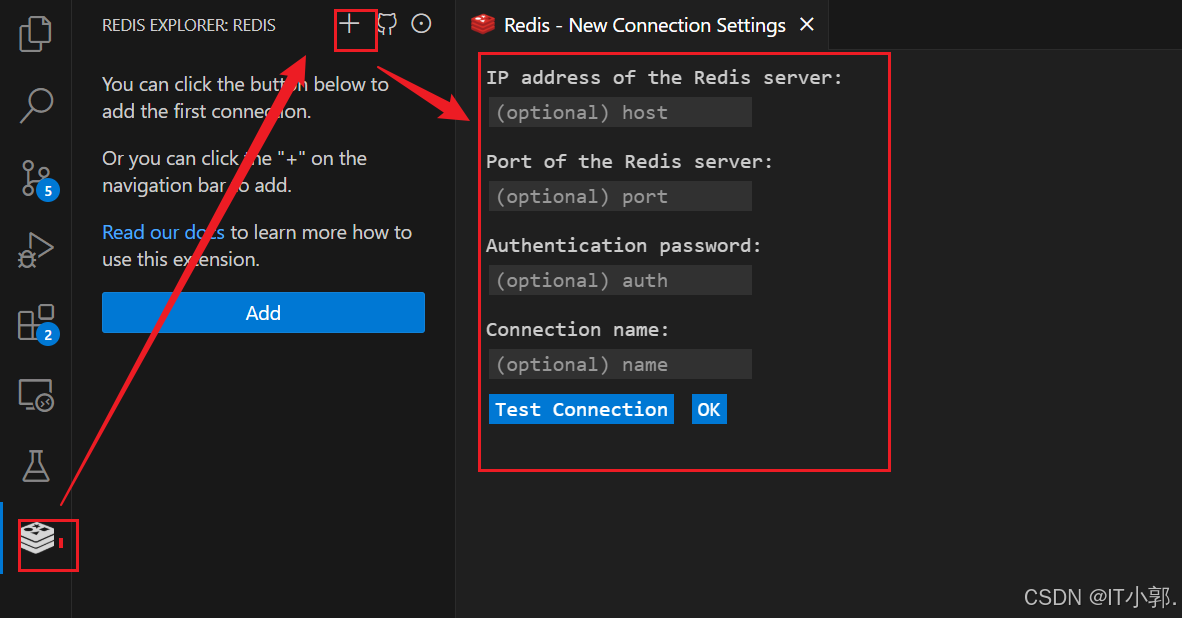This screenshot has width=1182, height=618.
Task: Open the 'Read our docs' link
Action: click(x=164, y=232)
